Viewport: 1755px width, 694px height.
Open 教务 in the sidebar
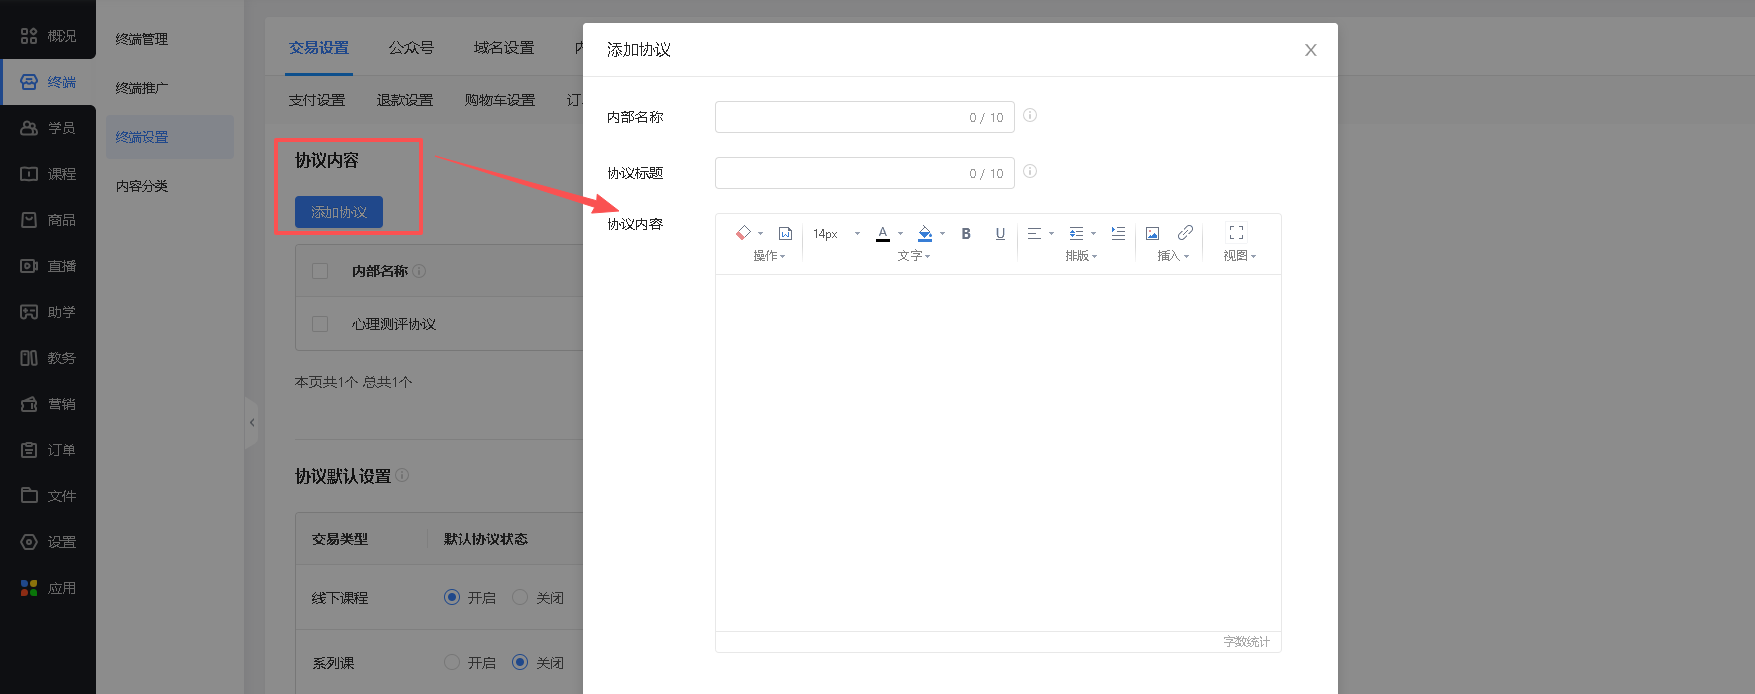click(48, 358)
